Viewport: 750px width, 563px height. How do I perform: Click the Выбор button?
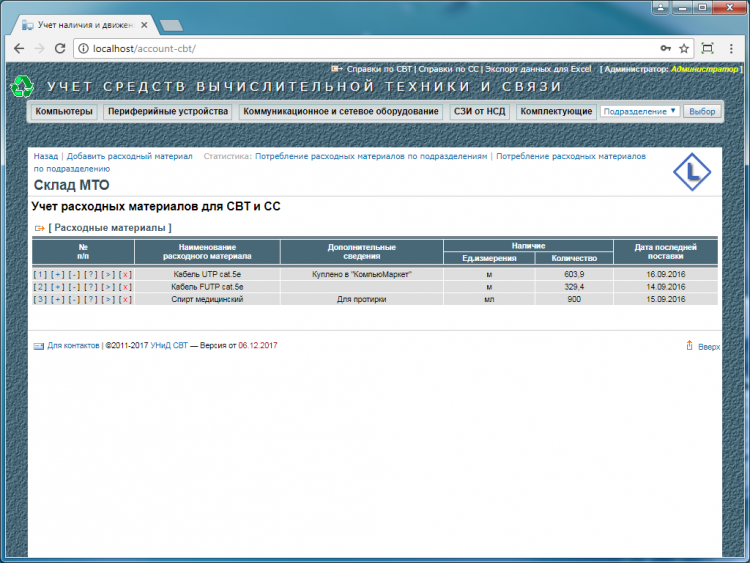tap(702, 111)
